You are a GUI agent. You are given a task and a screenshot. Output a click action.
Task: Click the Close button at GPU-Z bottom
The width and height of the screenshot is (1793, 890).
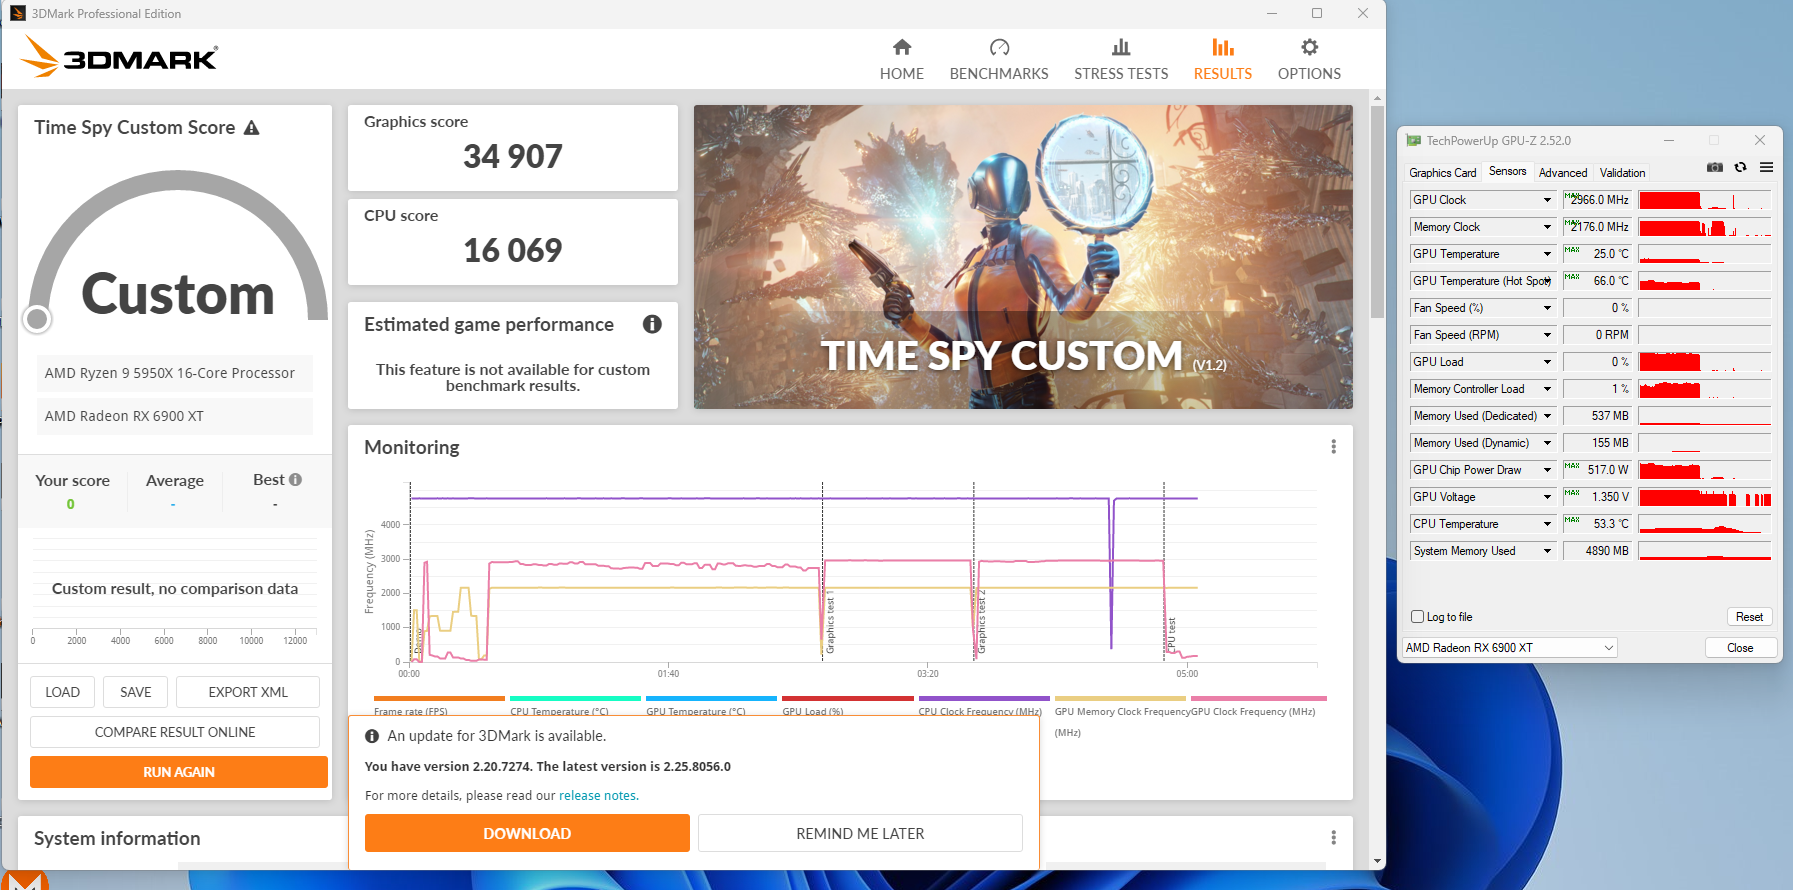tap(1740, 648)
